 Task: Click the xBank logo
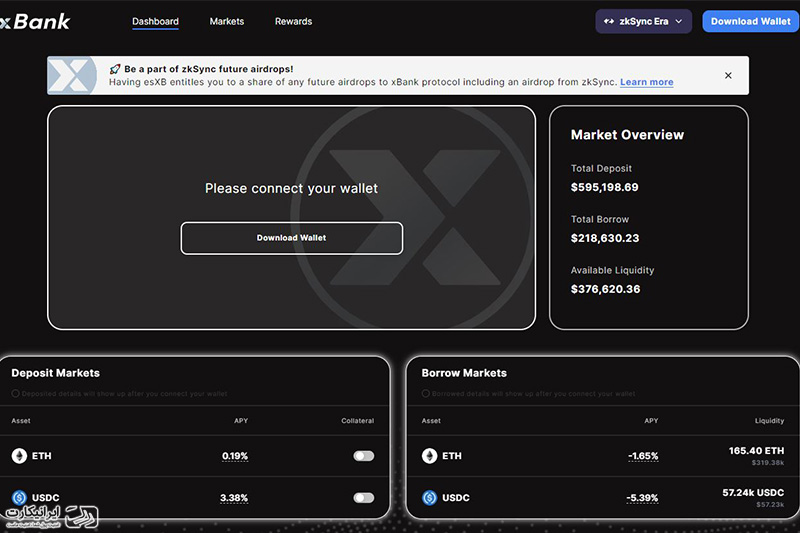click(x=35, y=21)
